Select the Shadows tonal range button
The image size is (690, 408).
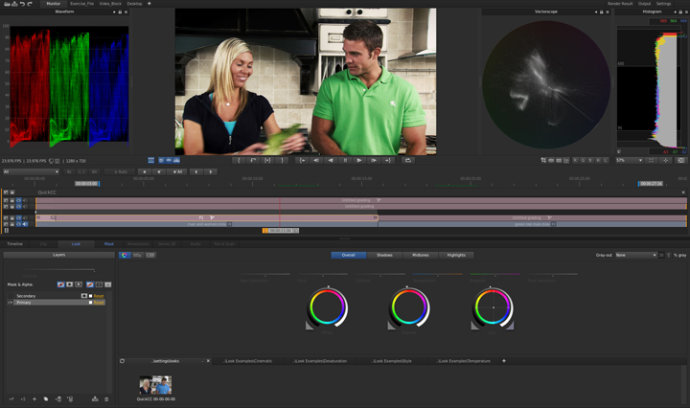385,255
